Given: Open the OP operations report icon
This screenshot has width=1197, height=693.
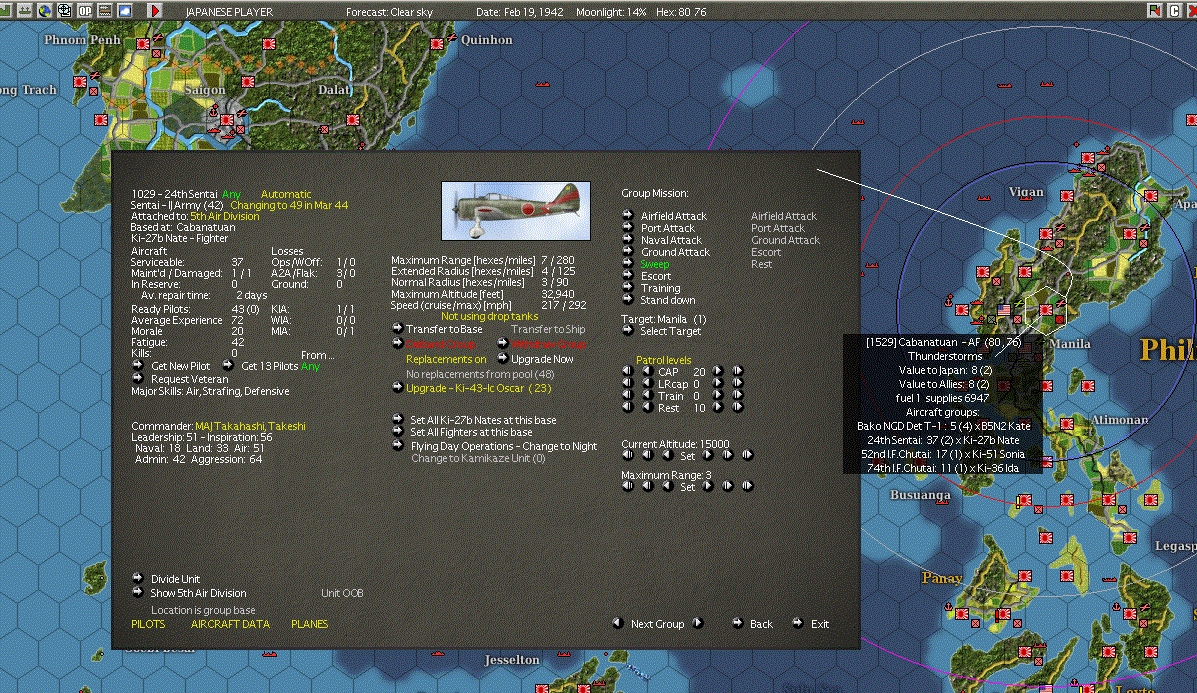Looking at the screenshot, I should click(85, 10).
